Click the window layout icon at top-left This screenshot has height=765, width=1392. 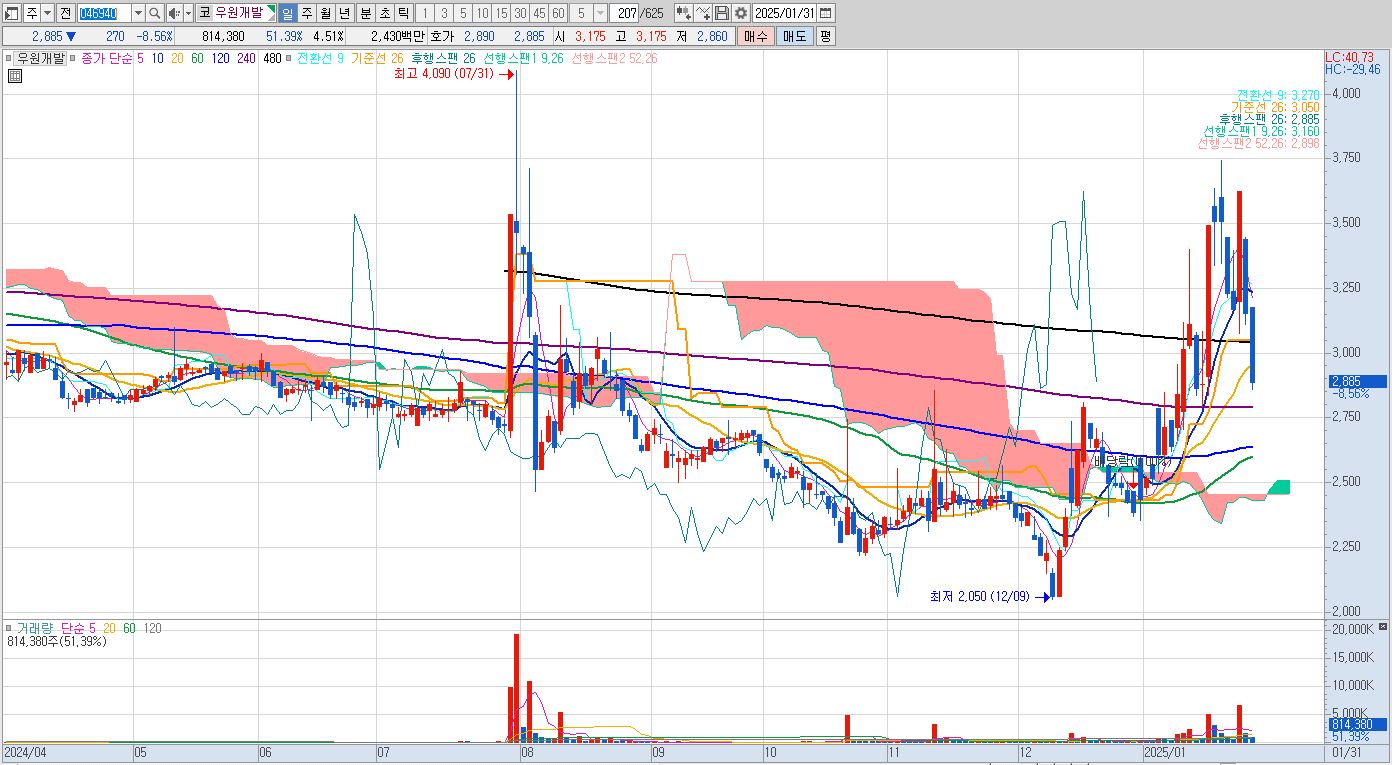[x=12, y=13]
